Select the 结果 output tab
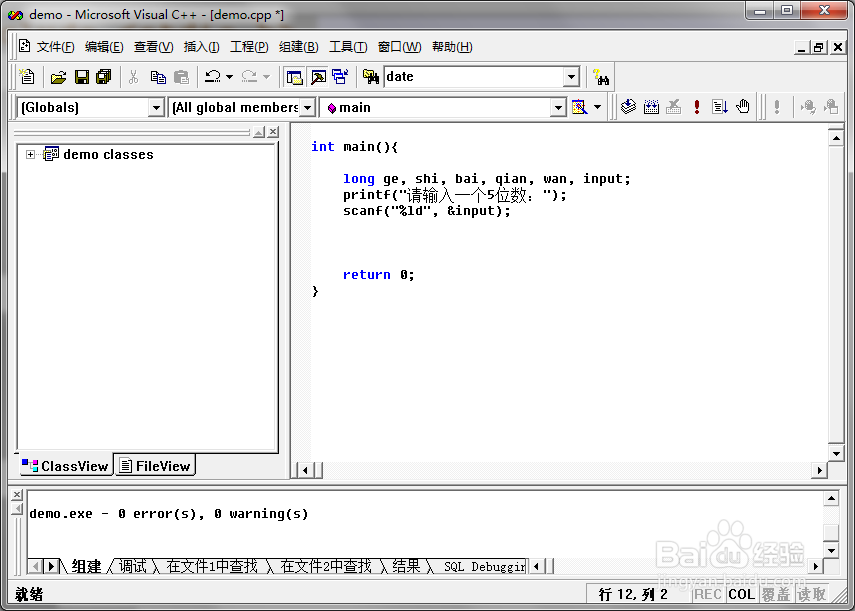 (x=406, y=567)
